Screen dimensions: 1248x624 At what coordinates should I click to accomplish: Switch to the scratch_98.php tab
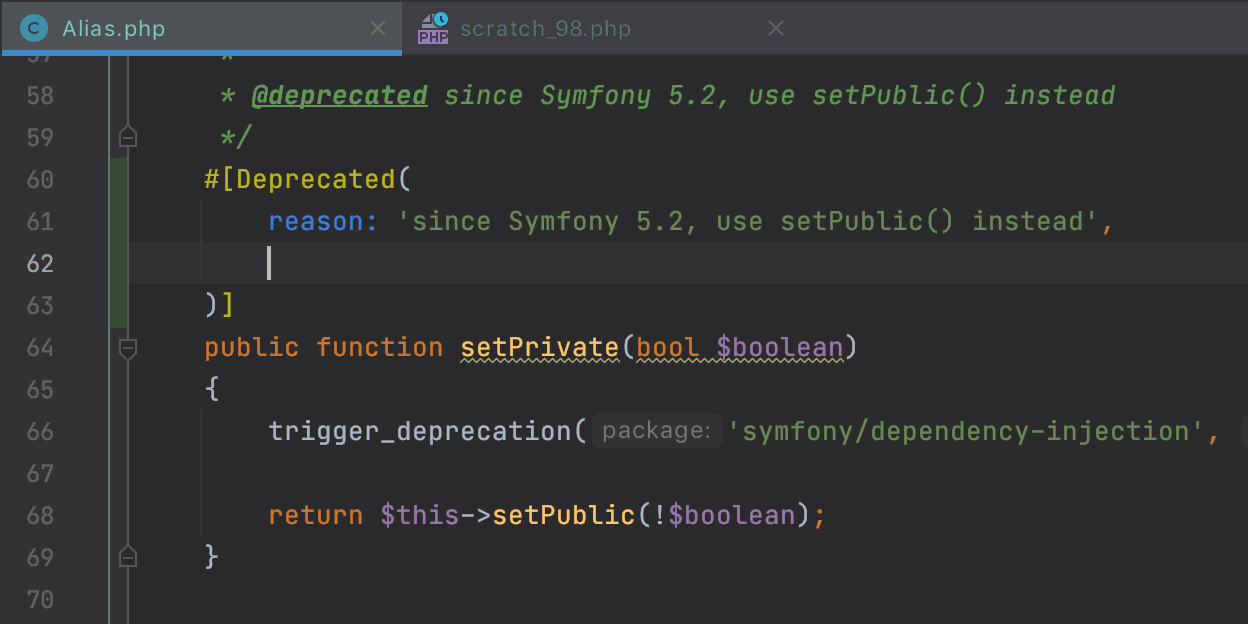[545, 28]
